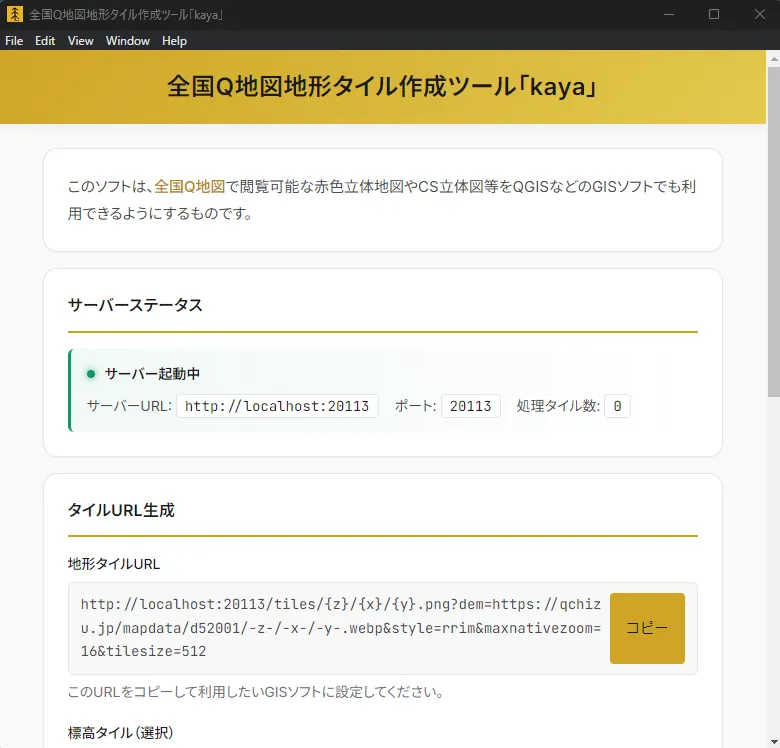Viewport: 780px width, 748px height.
Task: Follow the 全国Q地図 link
Action: point(190,187)
